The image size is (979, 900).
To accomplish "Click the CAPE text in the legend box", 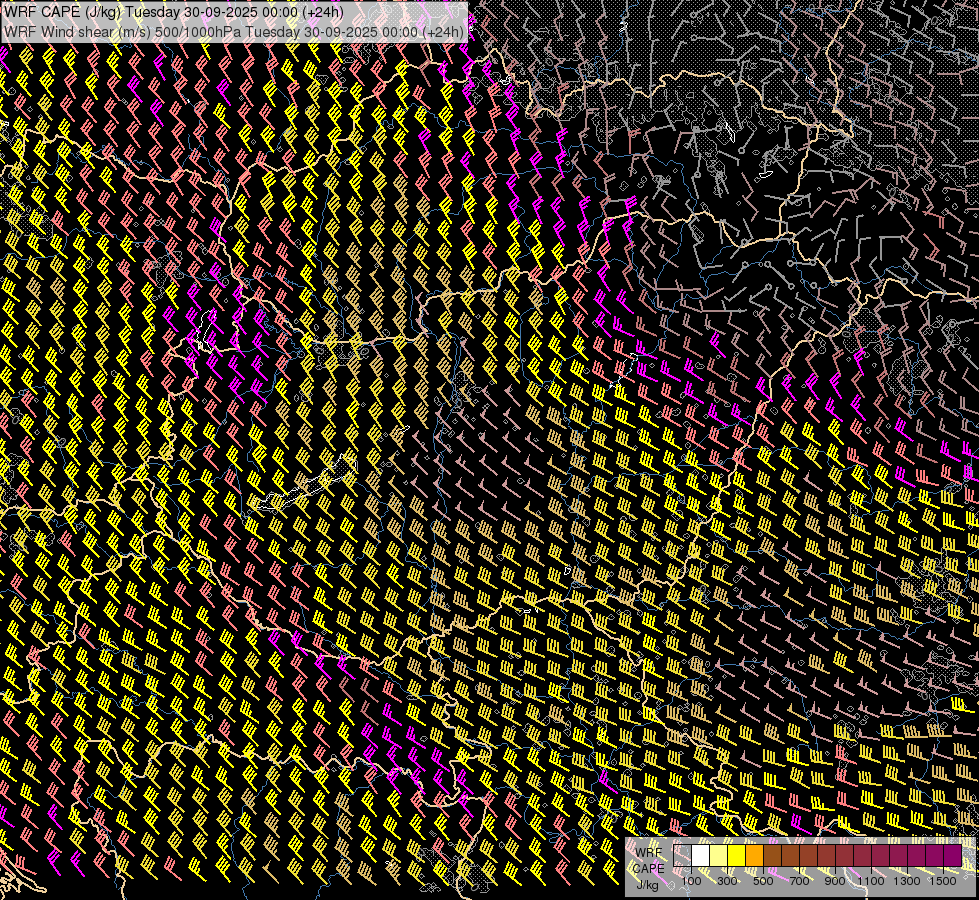I will pyautogui.click(x=649, y=868).
